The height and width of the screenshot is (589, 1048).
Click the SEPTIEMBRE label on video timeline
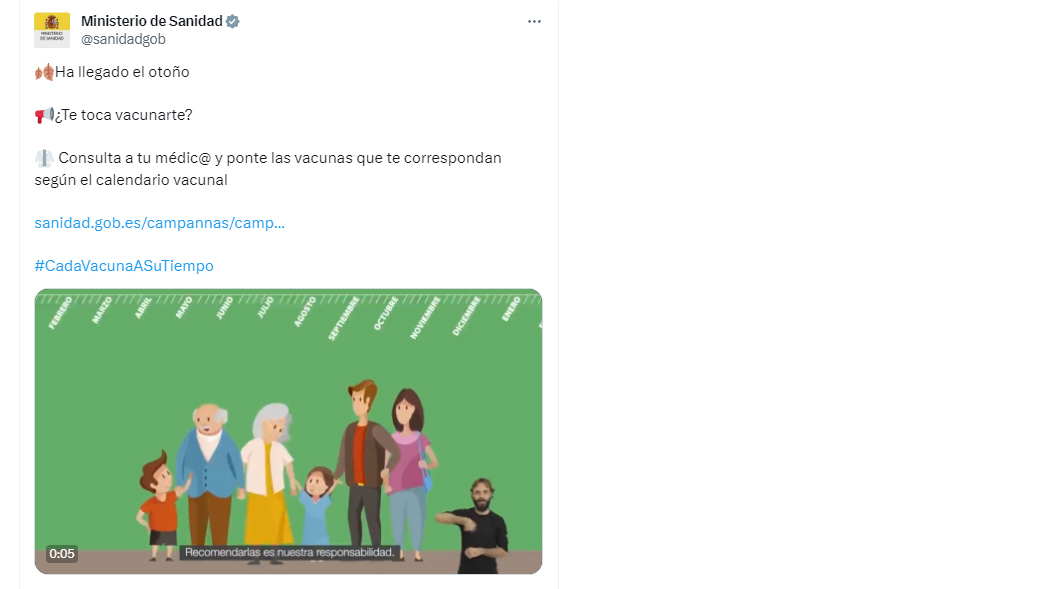click(x=344, y=318)
